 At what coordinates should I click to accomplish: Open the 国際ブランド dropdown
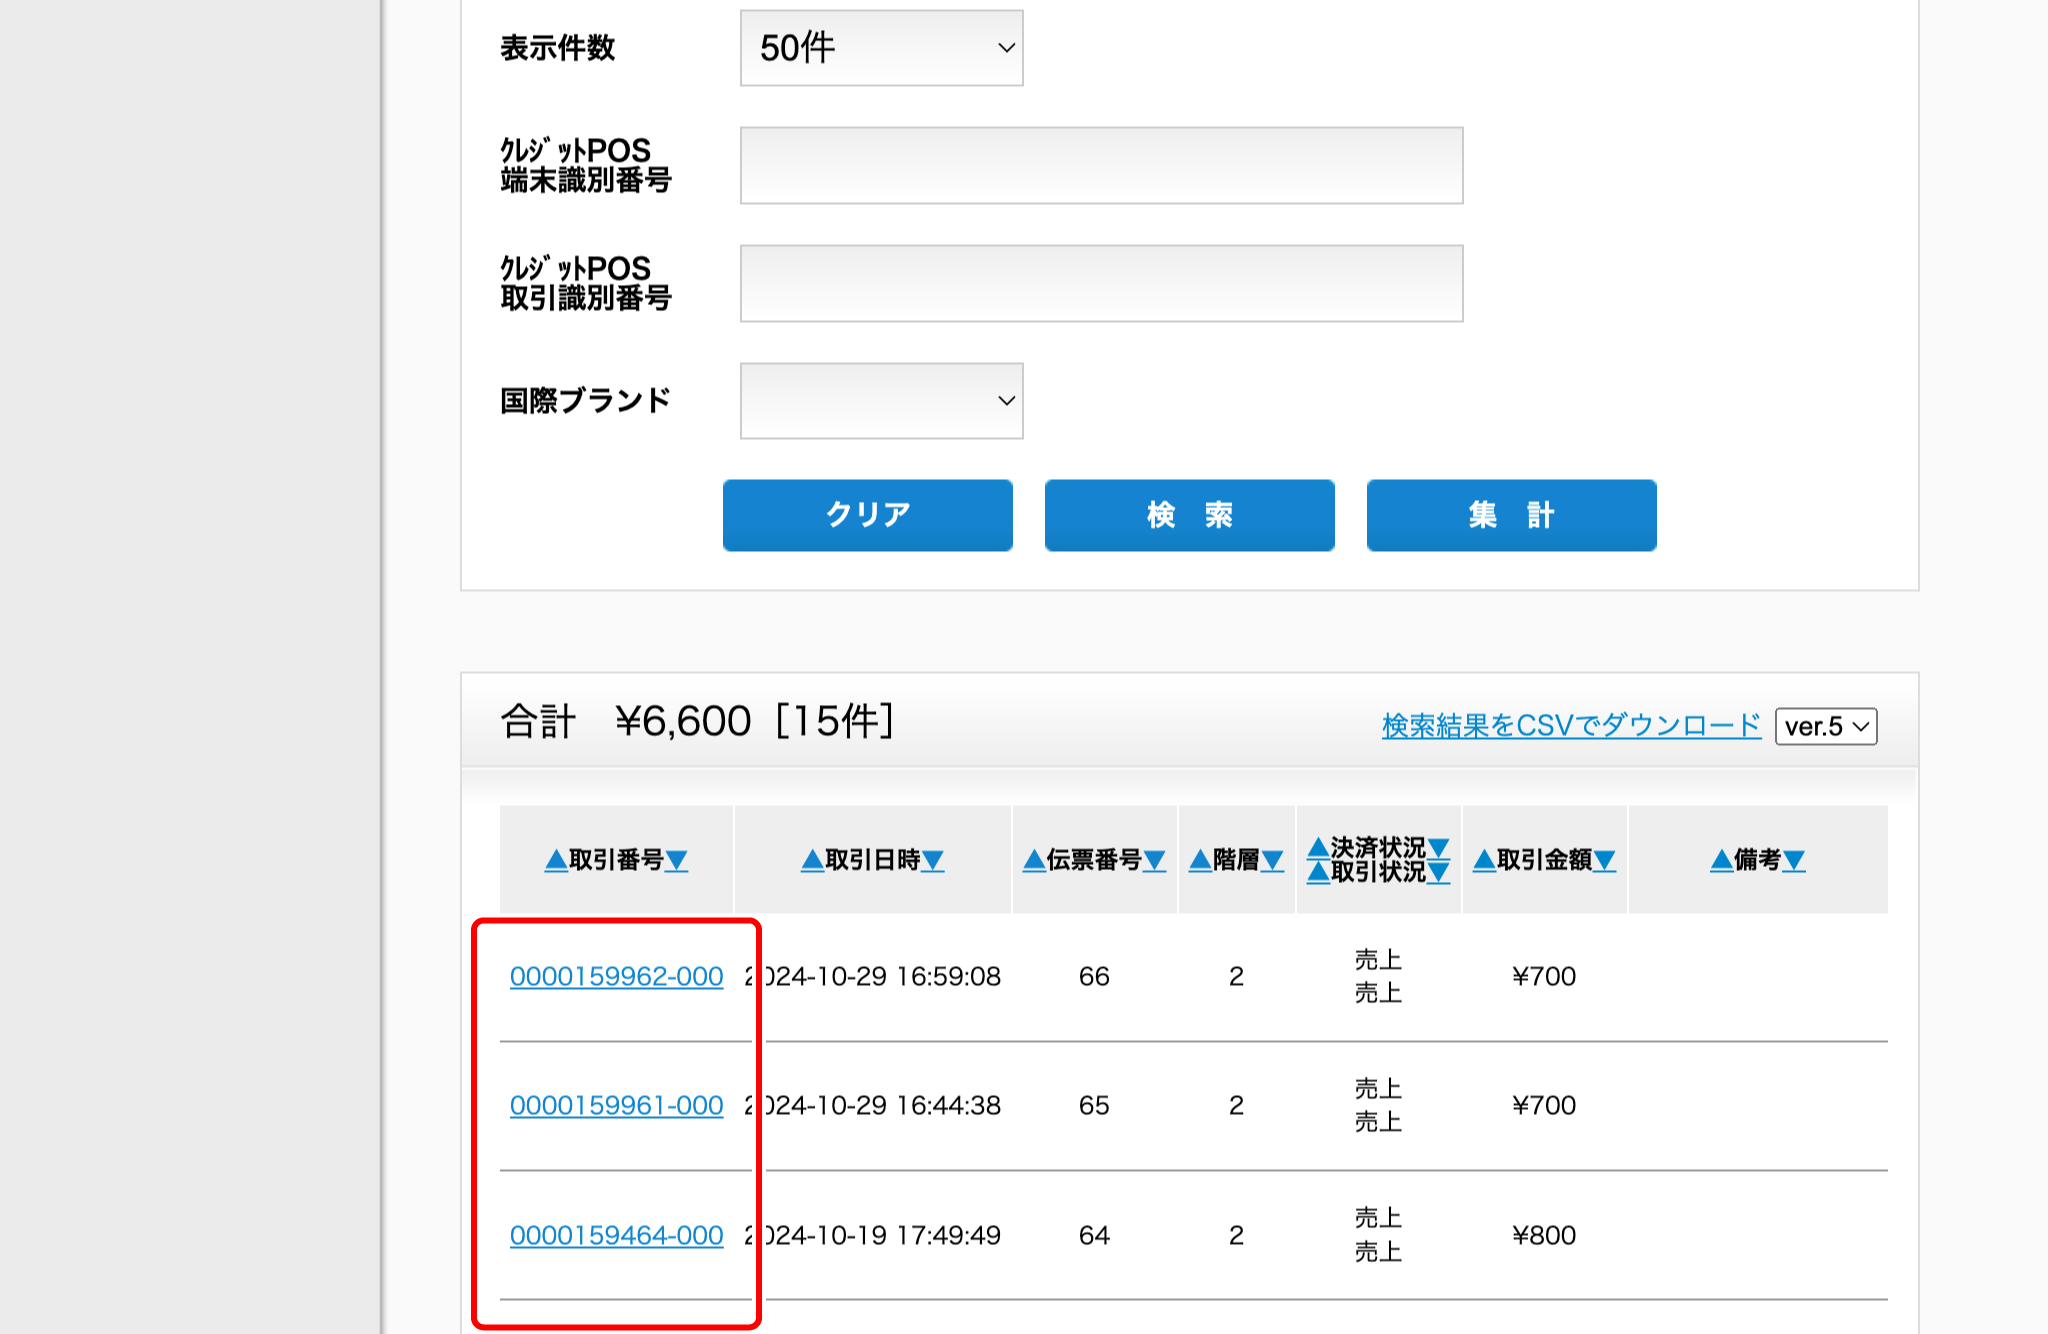click(x=881, y=401)
